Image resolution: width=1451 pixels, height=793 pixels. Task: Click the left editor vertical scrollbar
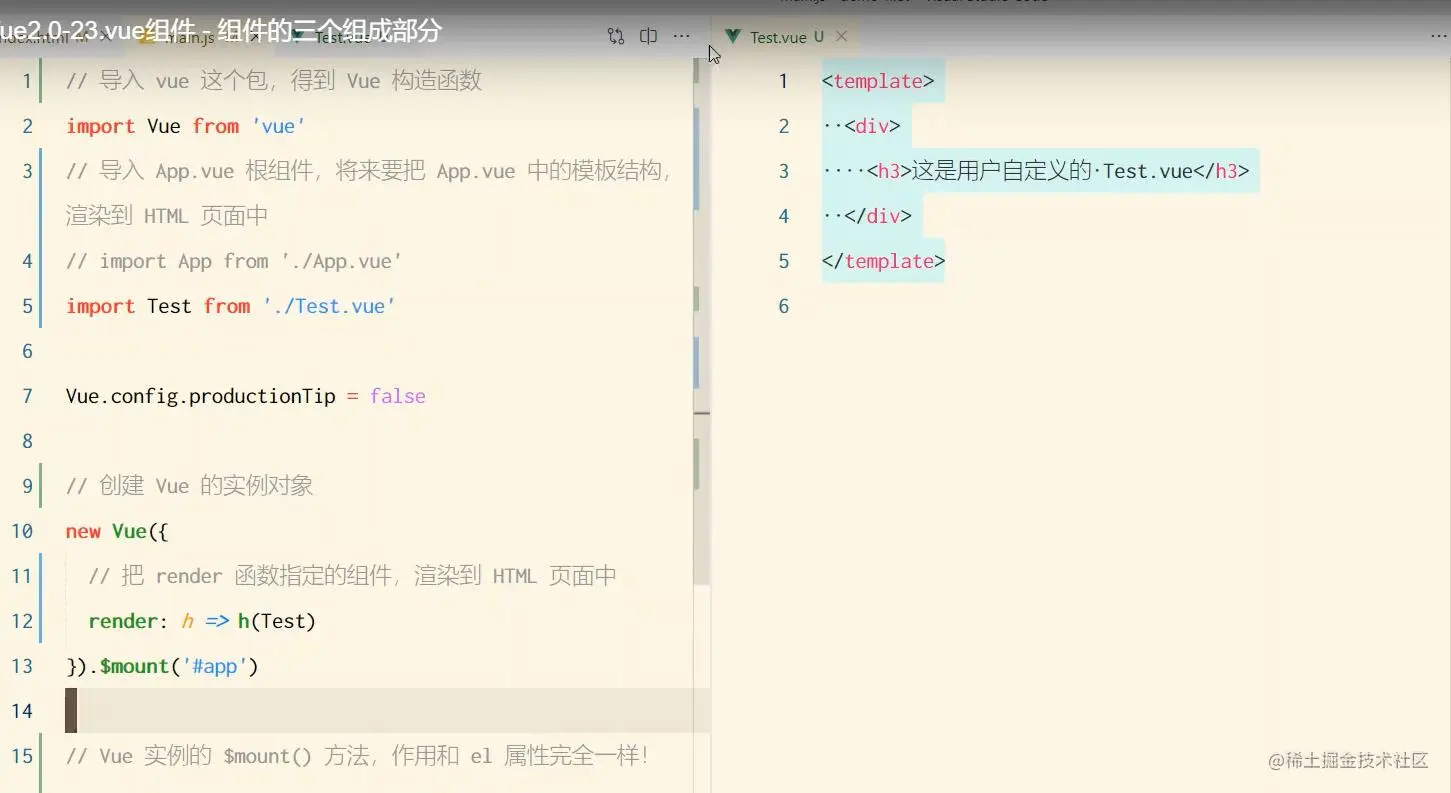tap(702, 320)
